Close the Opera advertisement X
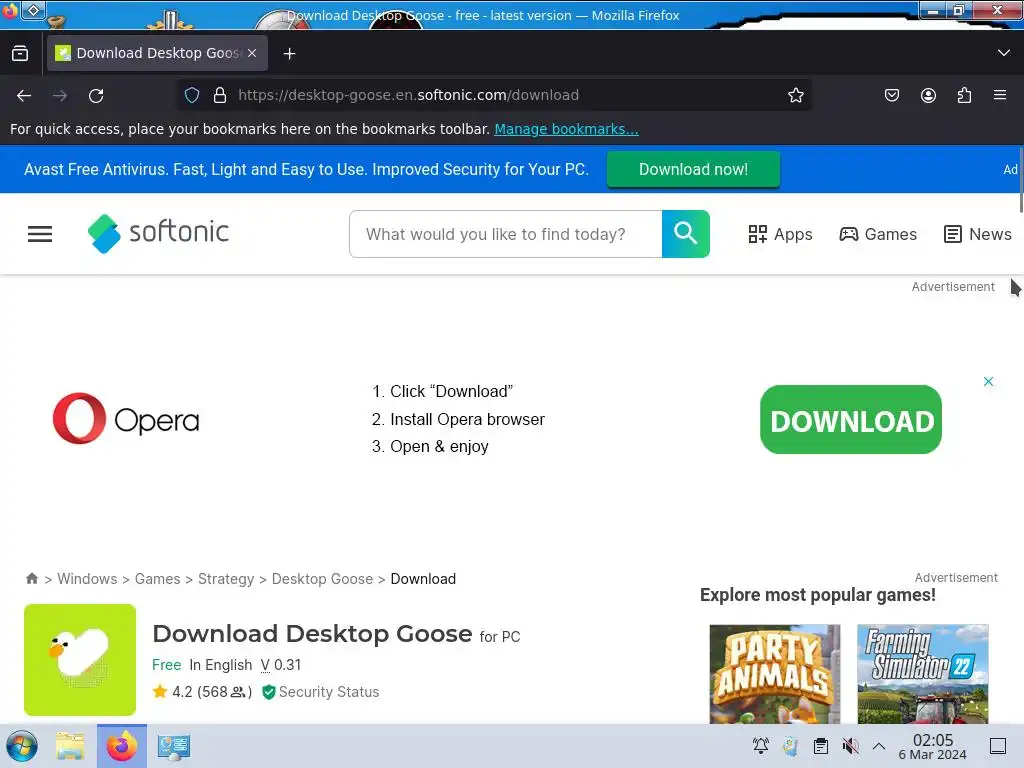 click(x=988, y=381)
